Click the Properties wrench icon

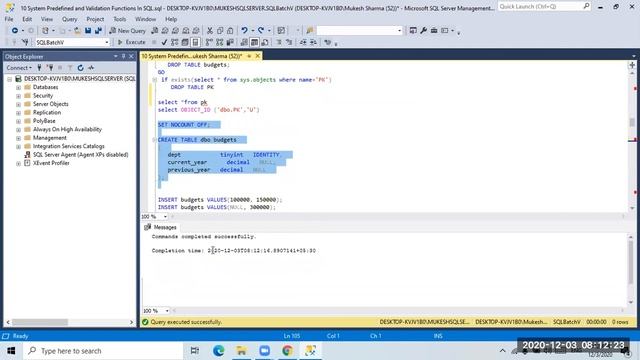click(423, 31)
